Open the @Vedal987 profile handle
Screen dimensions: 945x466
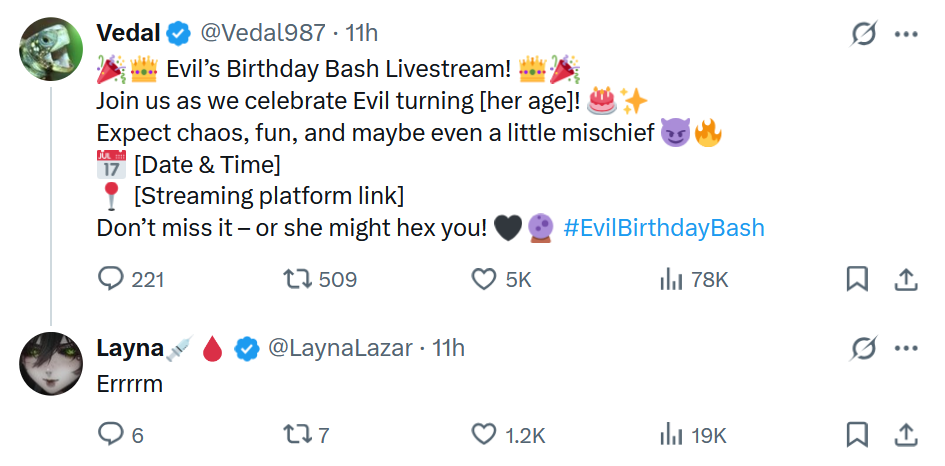pos(263,33)
